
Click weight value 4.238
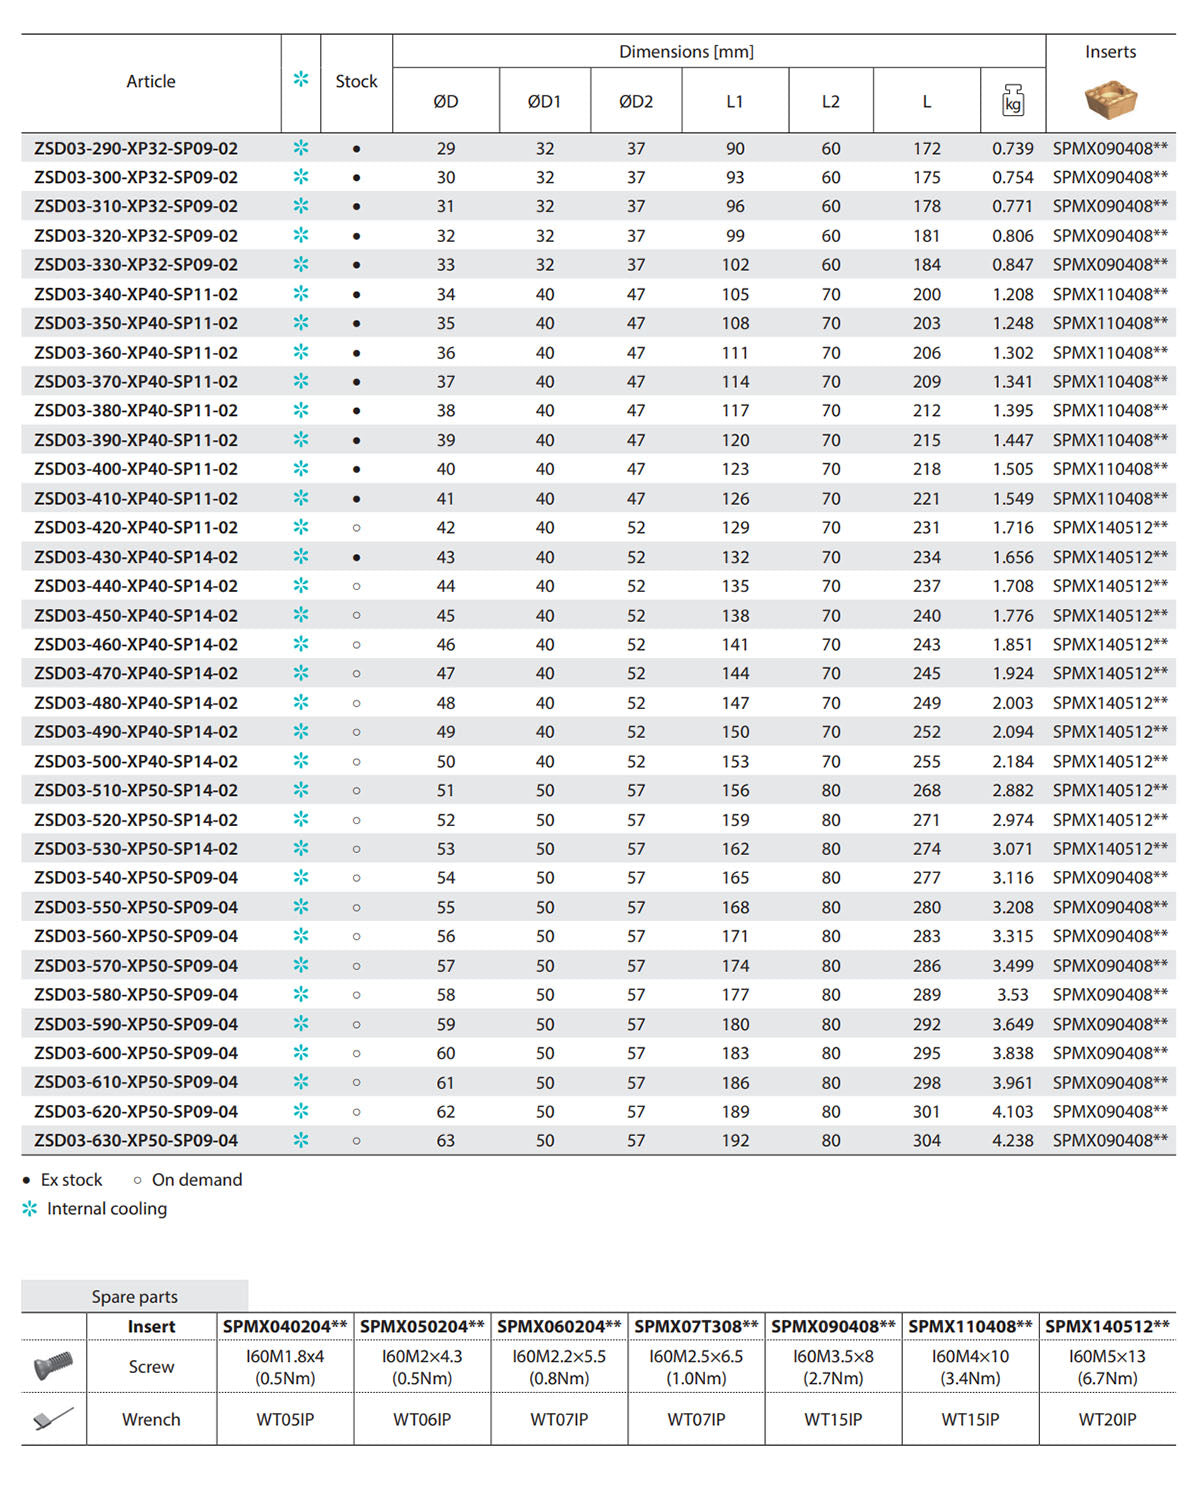[x=1013, y=1140]
